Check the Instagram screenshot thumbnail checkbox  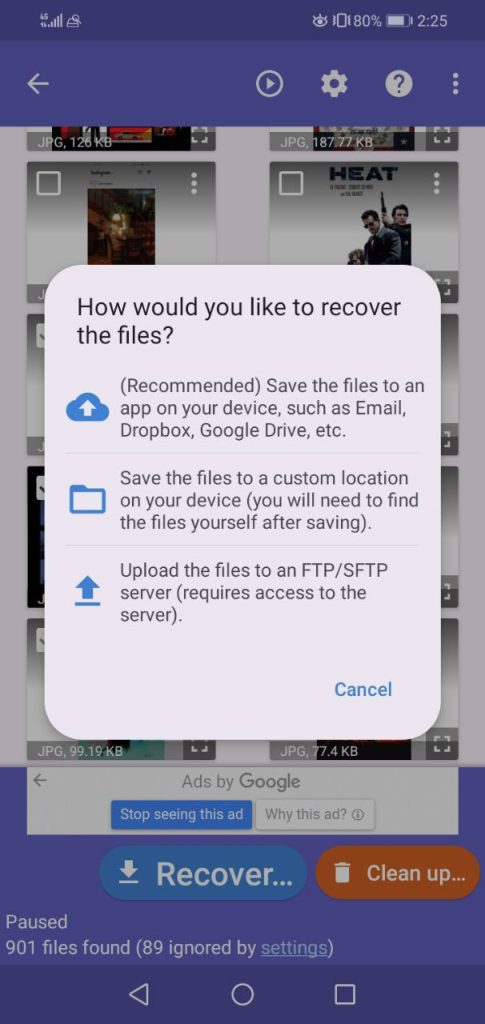pyautogui.click(x=48, y=184)
